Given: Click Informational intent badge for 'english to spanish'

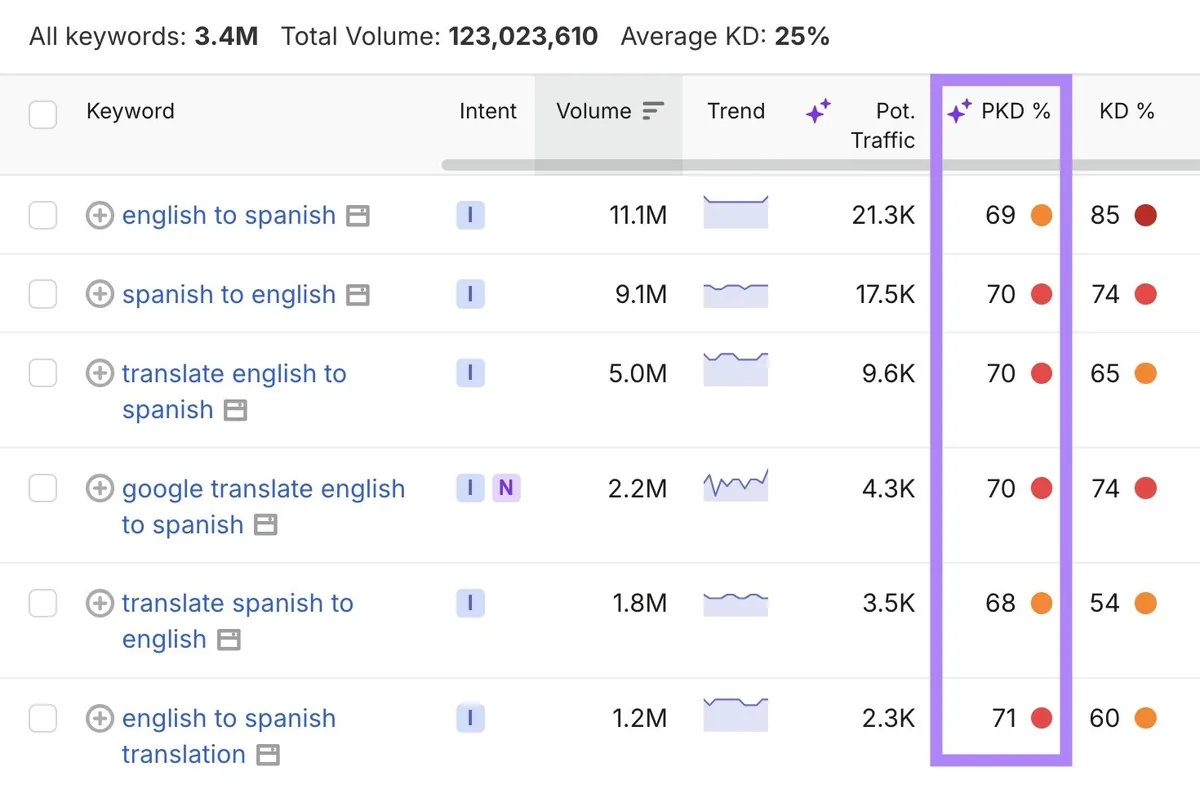Looking at the screenshot, I should (x=470, y=215).
